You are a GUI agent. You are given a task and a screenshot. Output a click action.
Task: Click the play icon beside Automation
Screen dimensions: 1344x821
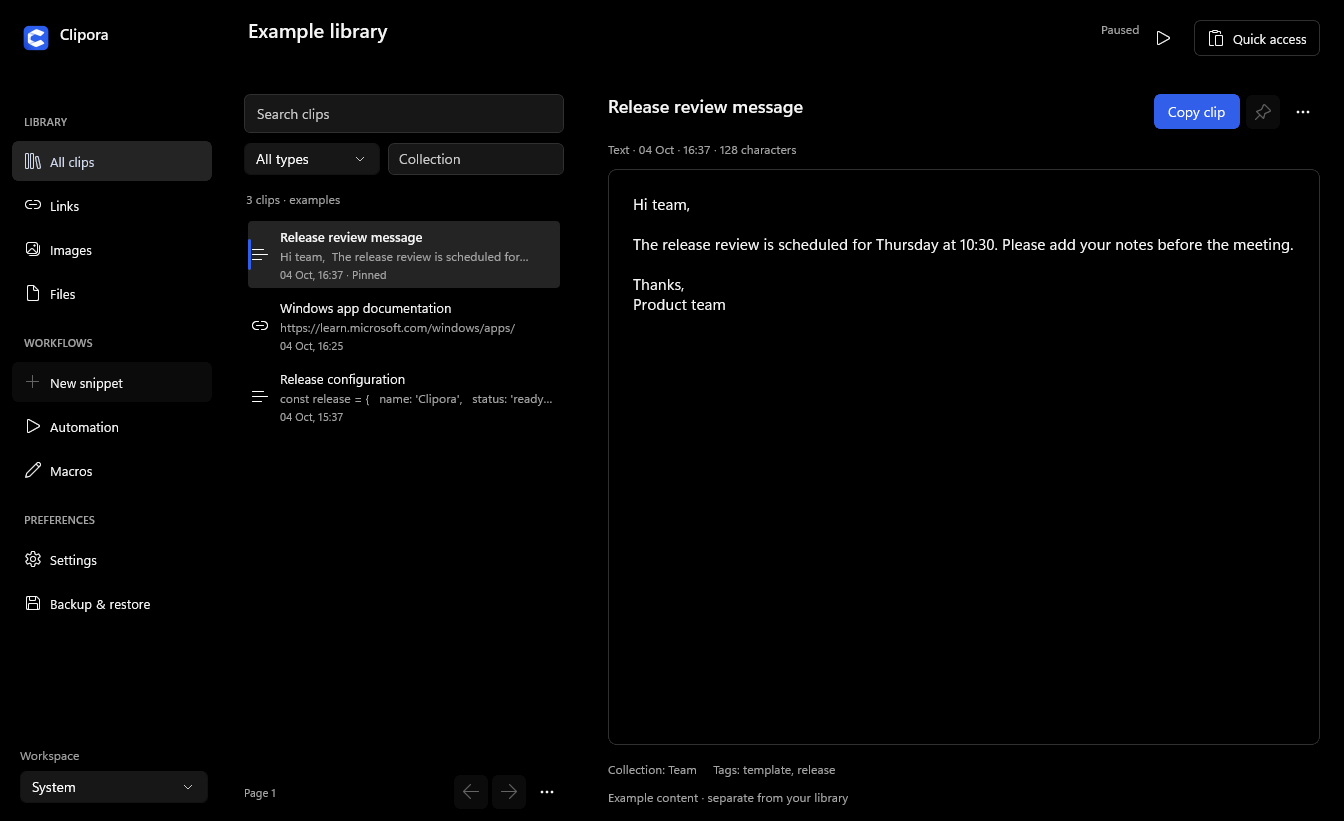(33, 427)
